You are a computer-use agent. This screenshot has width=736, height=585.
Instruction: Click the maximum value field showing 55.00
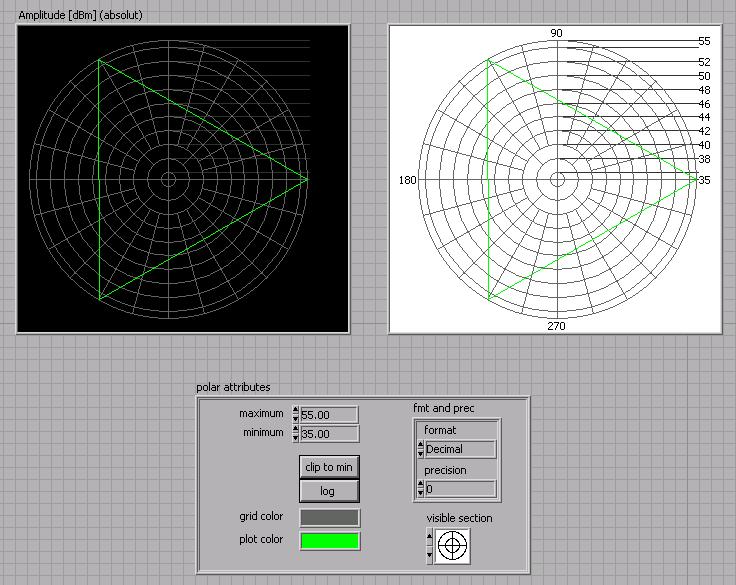point(329,414)
